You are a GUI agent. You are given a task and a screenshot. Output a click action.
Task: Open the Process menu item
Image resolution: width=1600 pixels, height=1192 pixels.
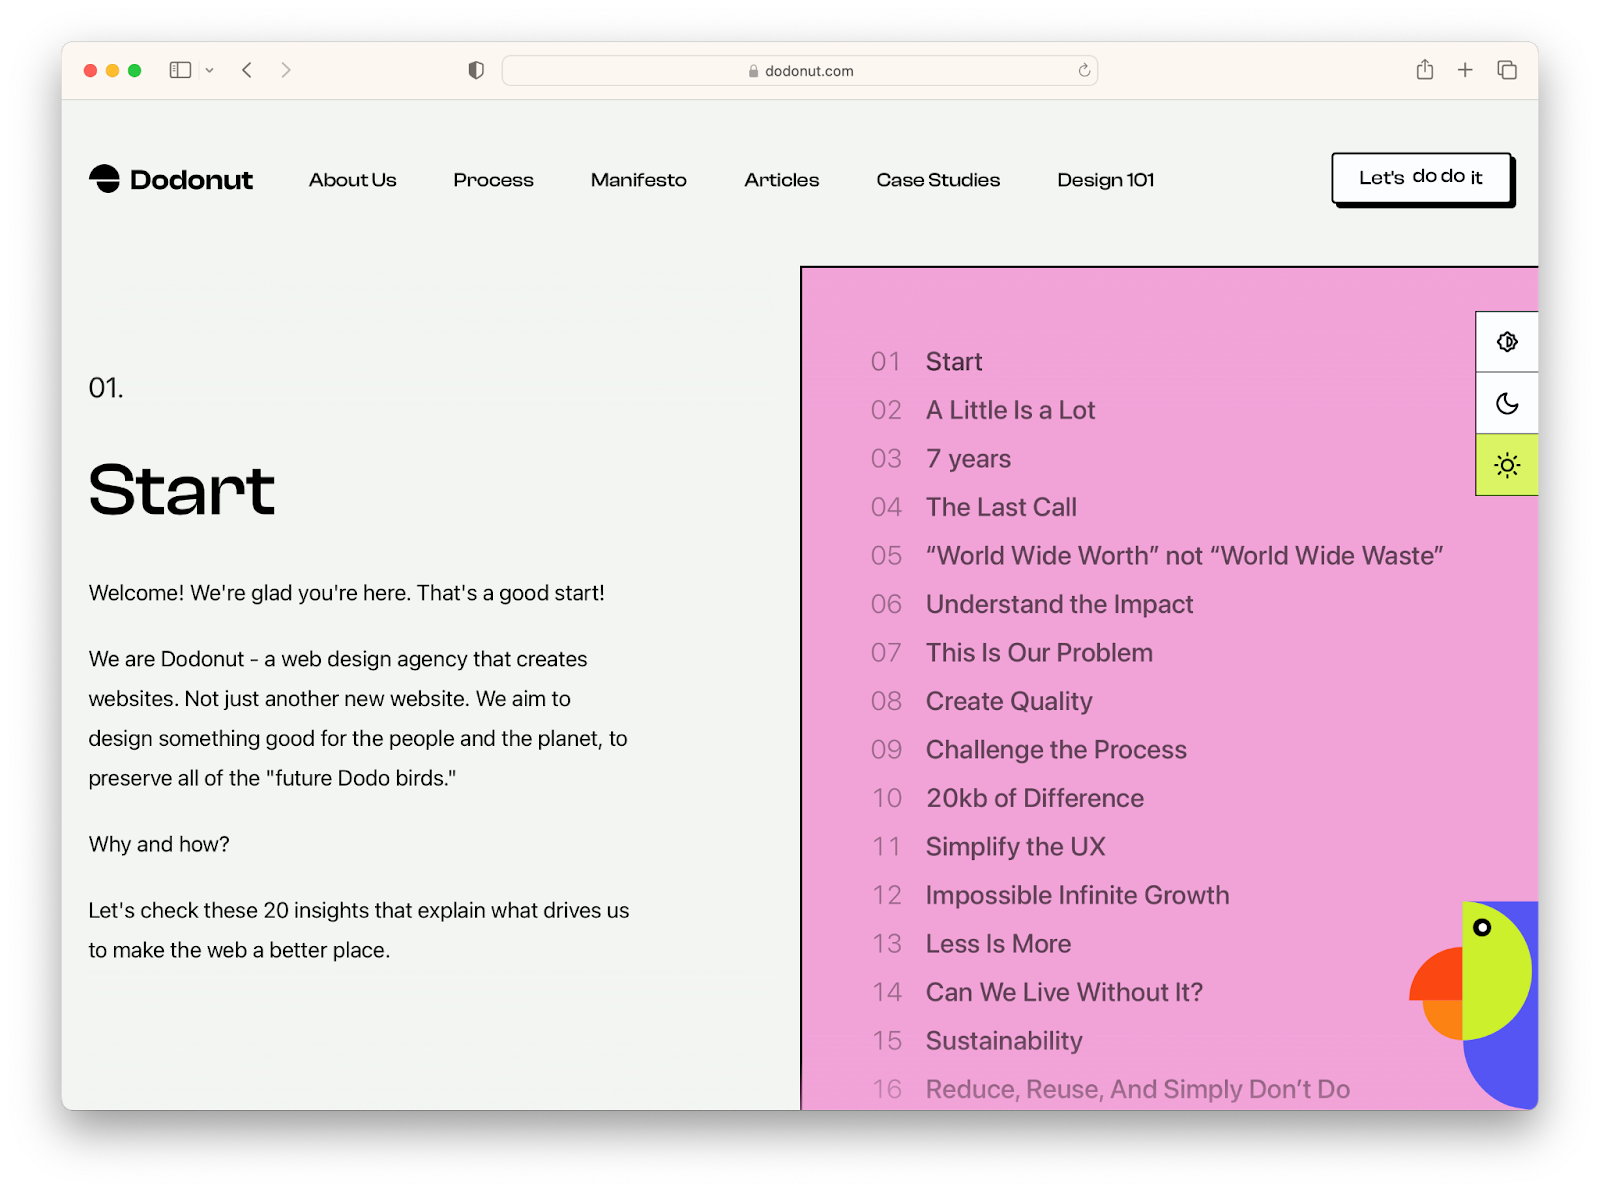coord(493,180)
